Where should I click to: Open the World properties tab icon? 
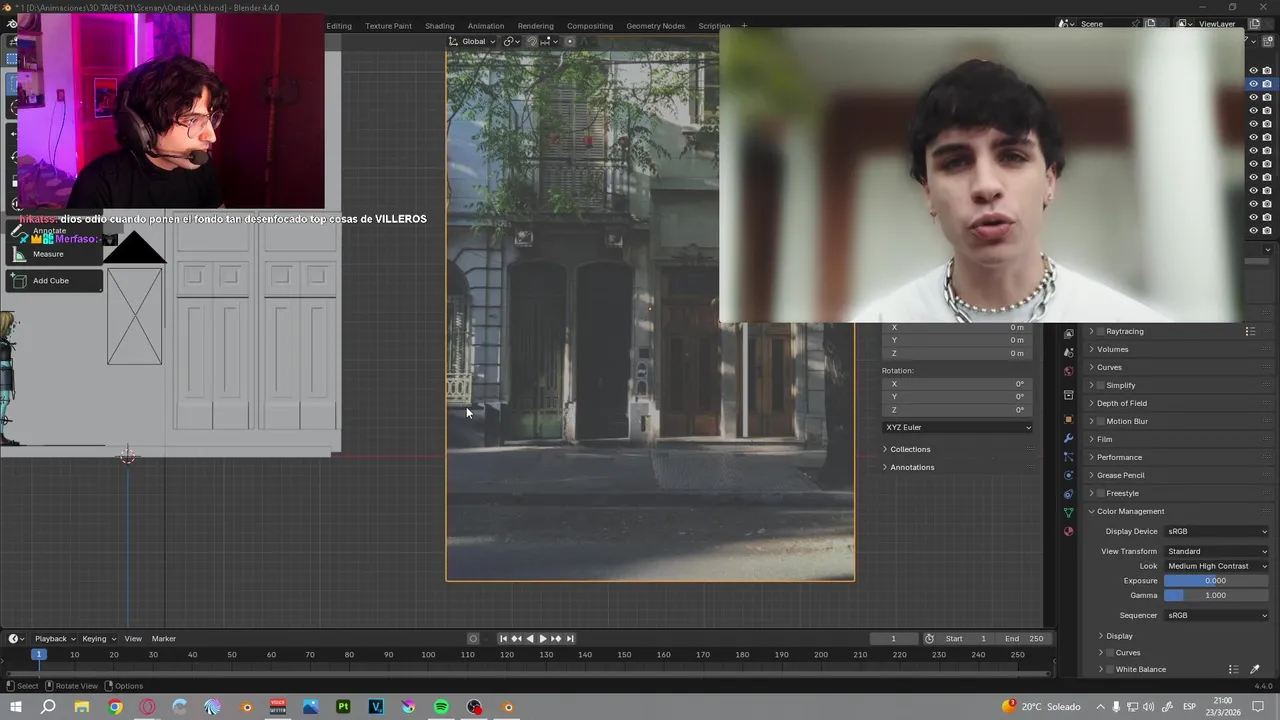[x=1068, y=371]
